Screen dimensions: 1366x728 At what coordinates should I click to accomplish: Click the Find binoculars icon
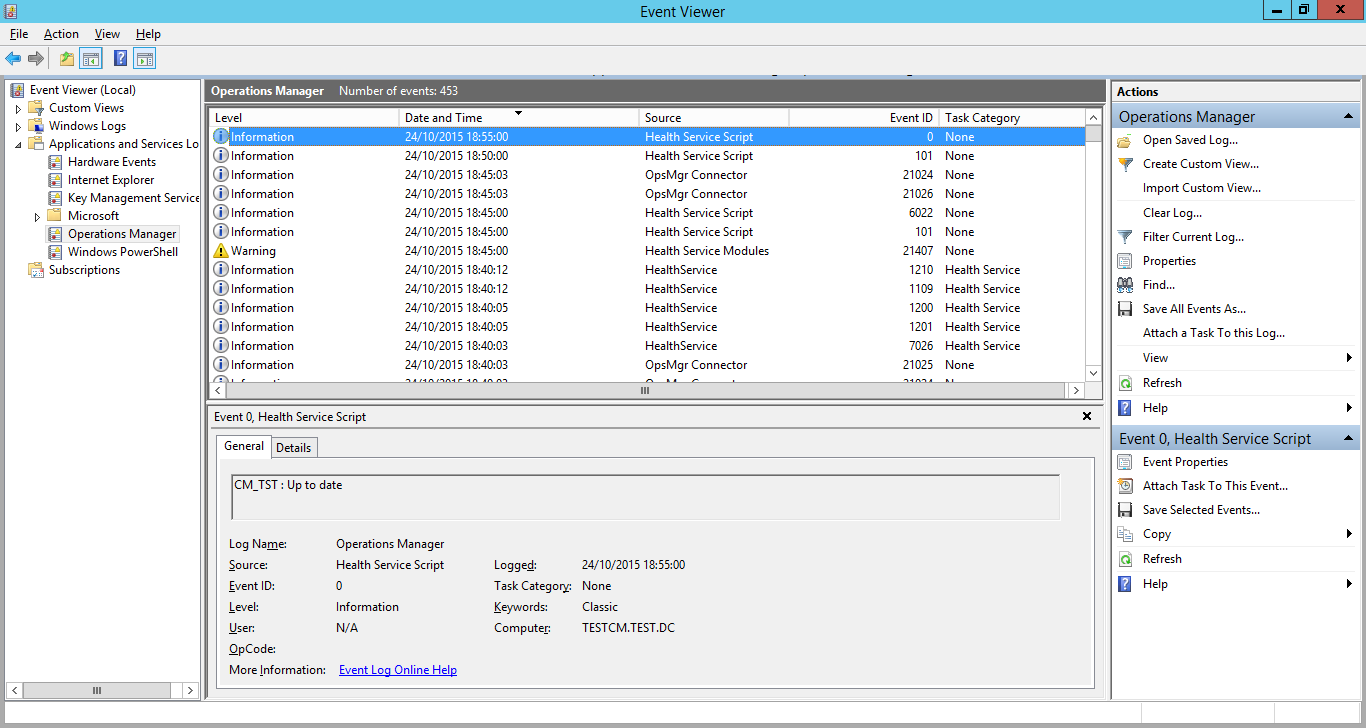[1125, 285]
